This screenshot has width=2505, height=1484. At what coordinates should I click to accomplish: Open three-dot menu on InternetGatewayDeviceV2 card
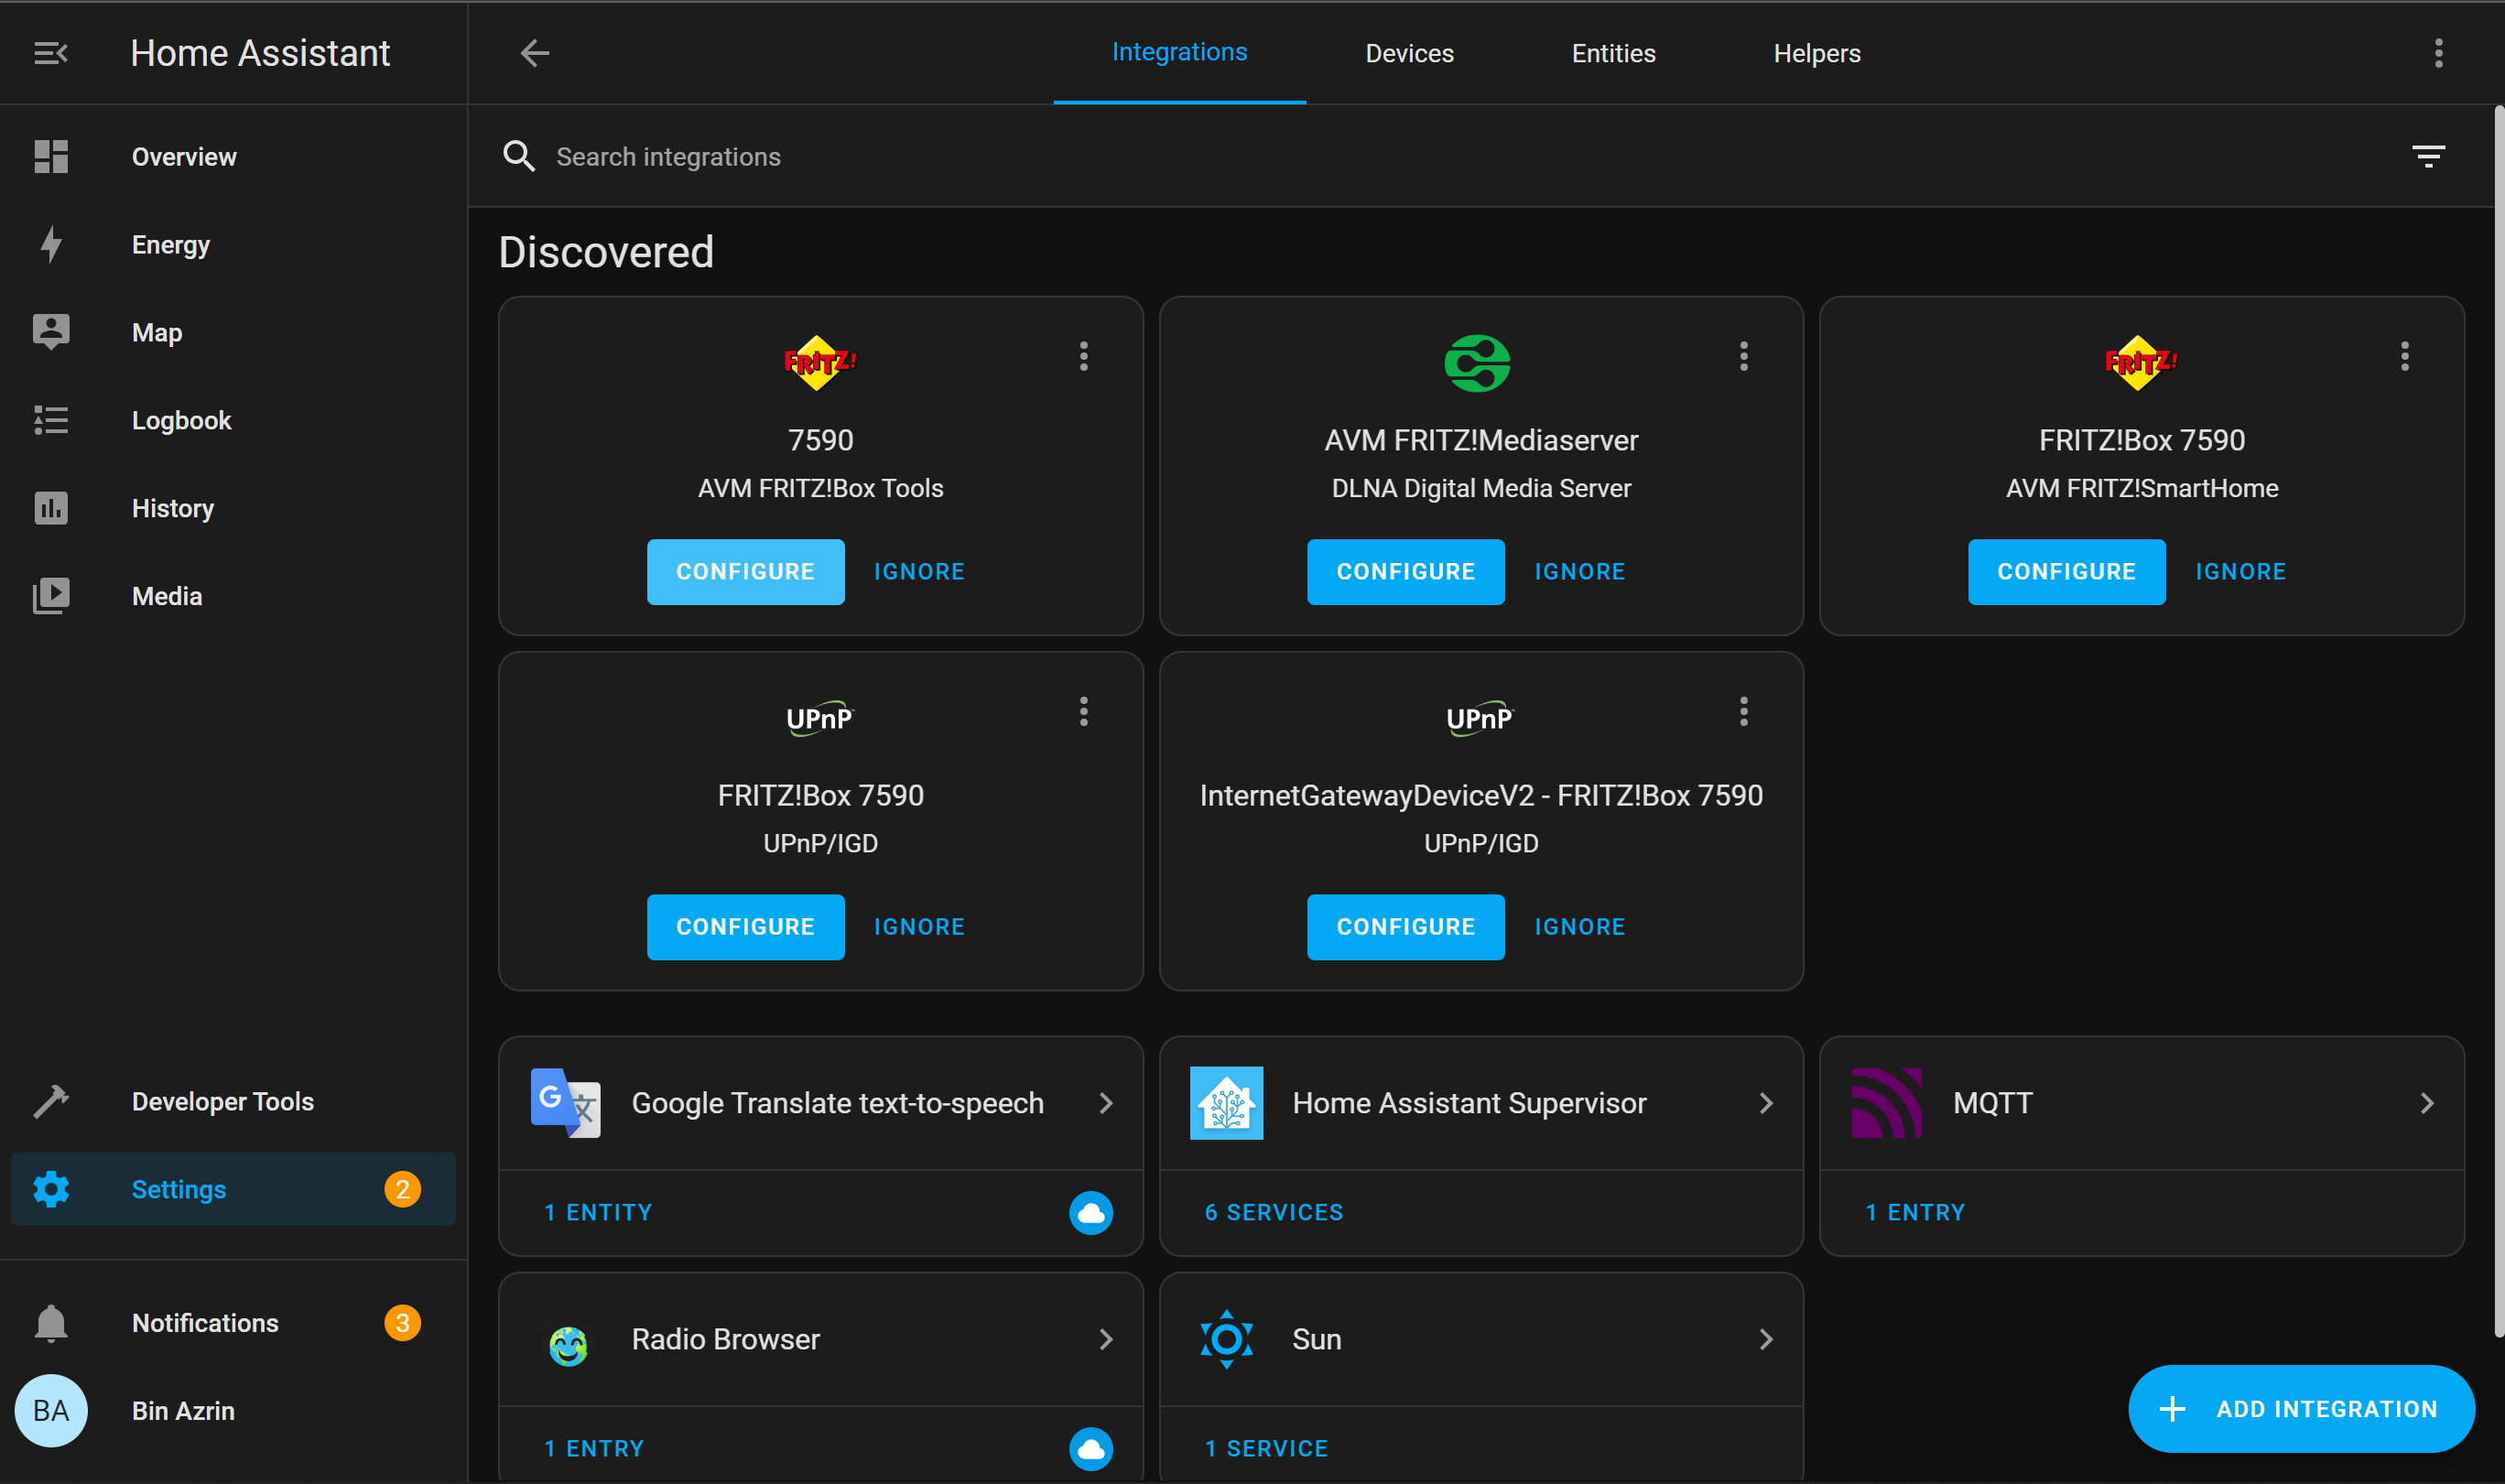pyautogui.click(x=1743, y=712)
